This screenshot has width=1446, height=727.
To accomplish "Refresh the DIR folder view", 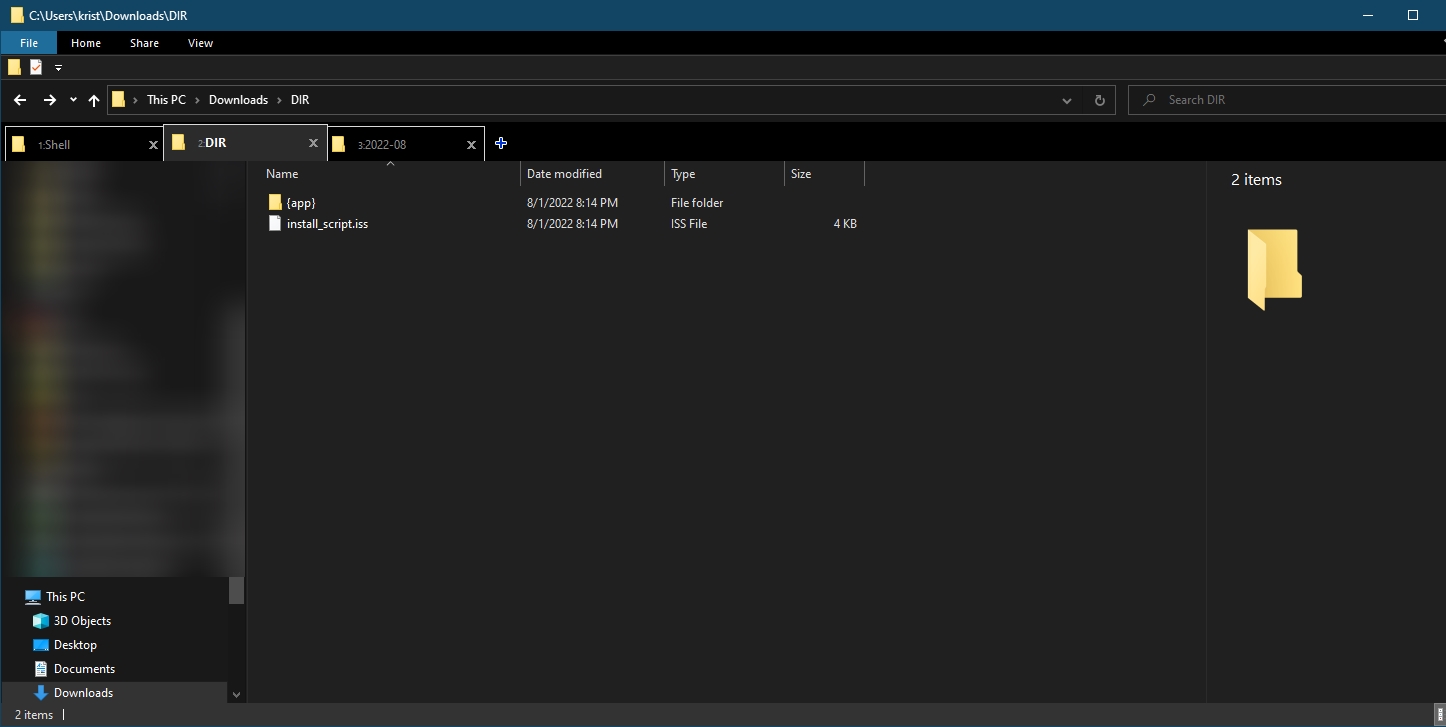I will (x=1099, y=100).
